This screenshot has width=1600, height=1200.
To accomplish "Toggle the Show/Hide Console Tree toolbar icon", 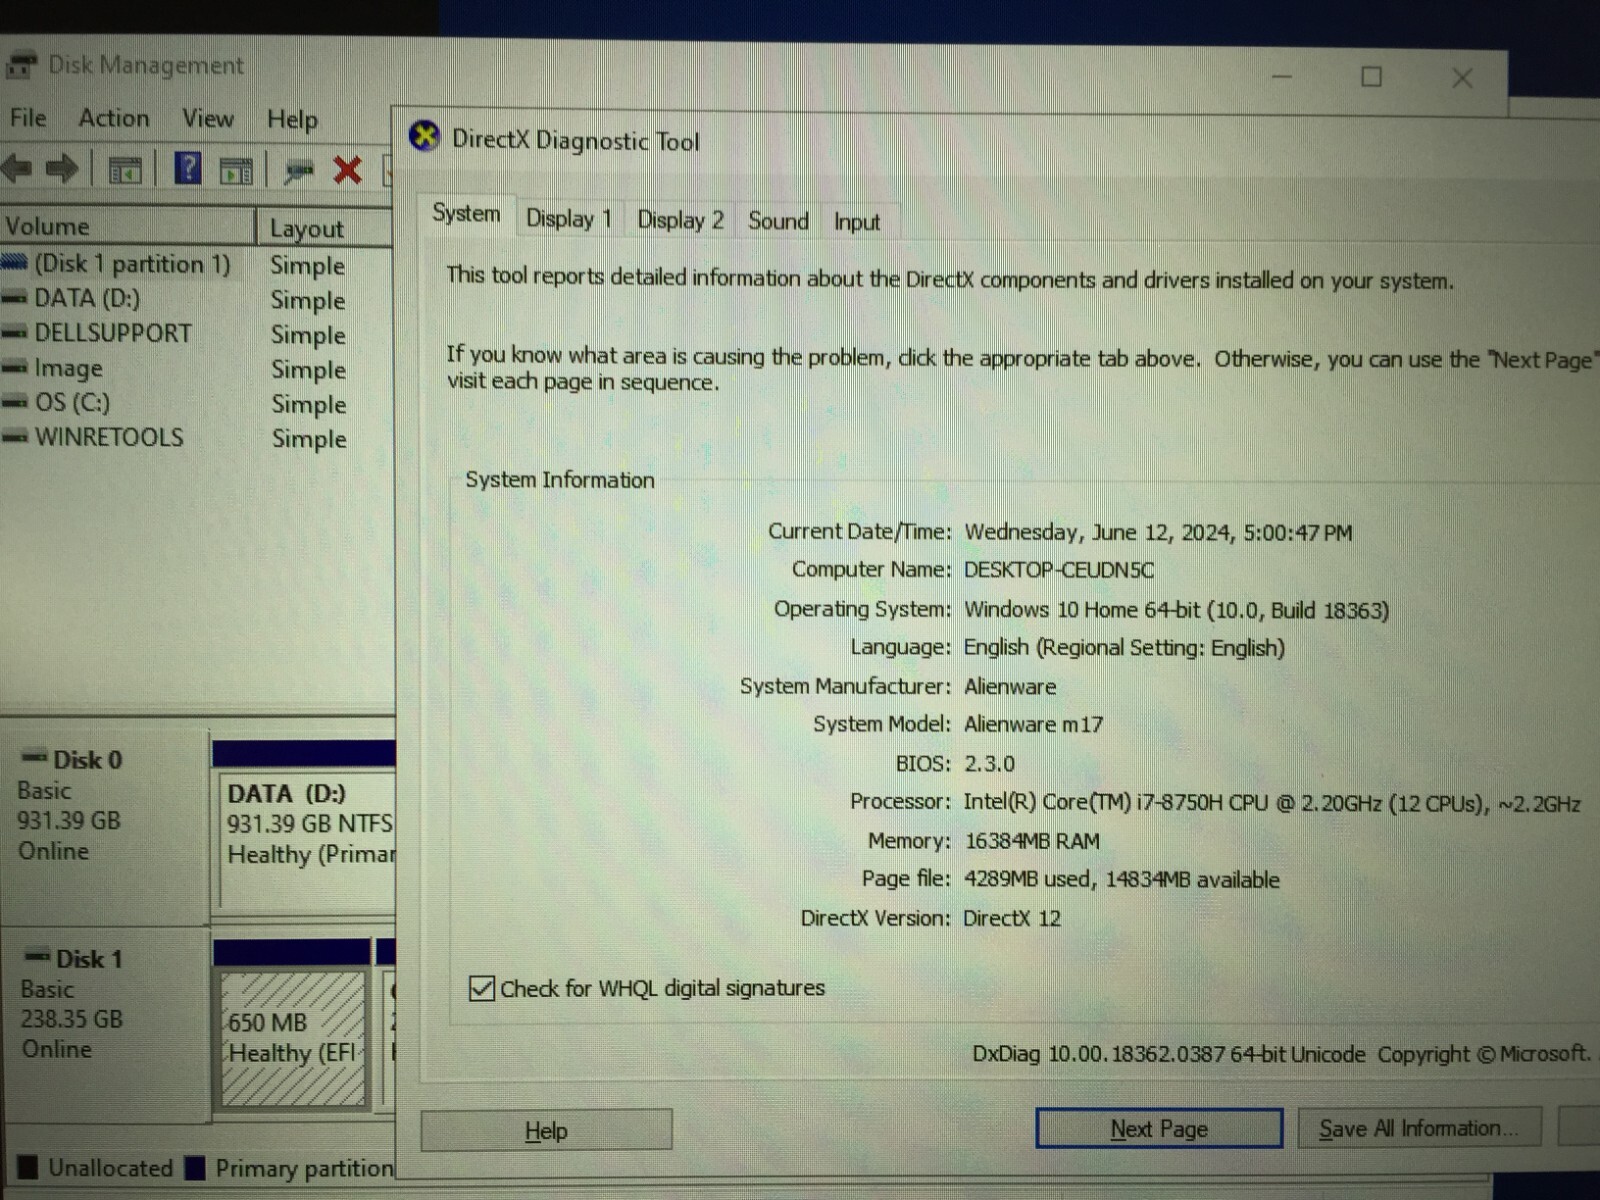I will click(x=125, y=171).
